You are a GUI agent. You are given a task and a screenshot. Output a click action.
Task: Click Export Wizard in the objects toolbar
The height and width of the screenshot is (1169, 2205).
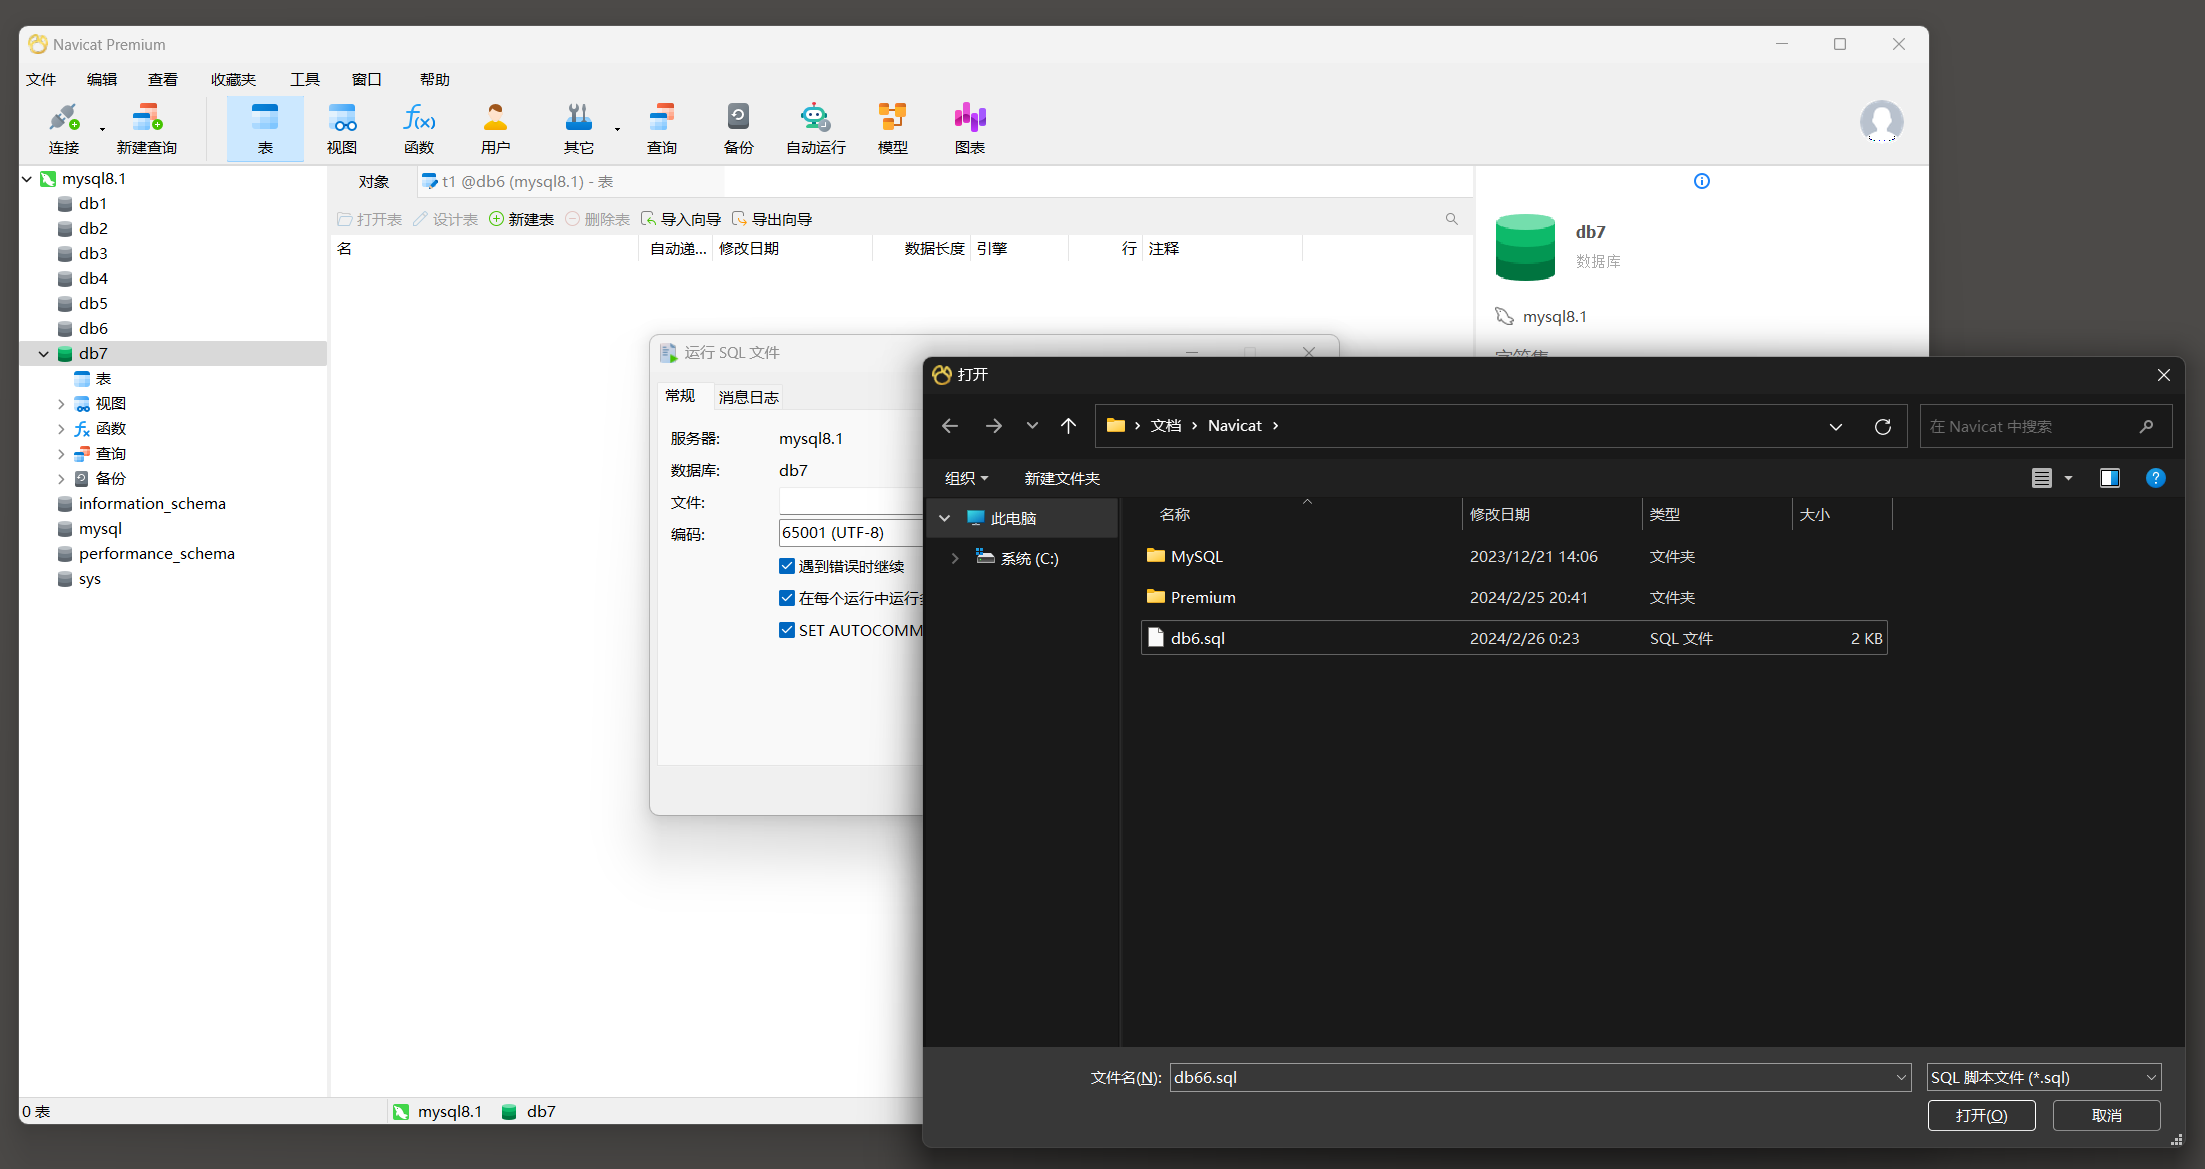point(772,219)
